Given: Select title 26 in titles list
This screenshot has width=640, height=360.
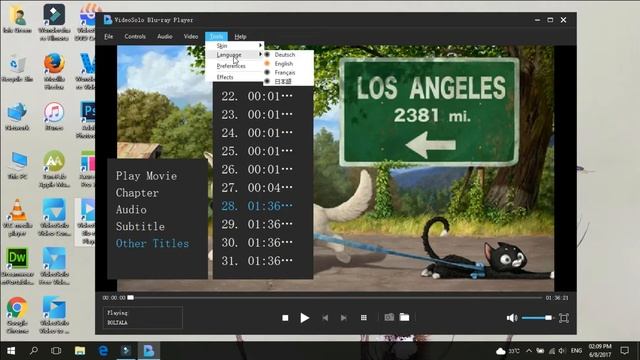Looking at the screenshot, I should 257,169.
